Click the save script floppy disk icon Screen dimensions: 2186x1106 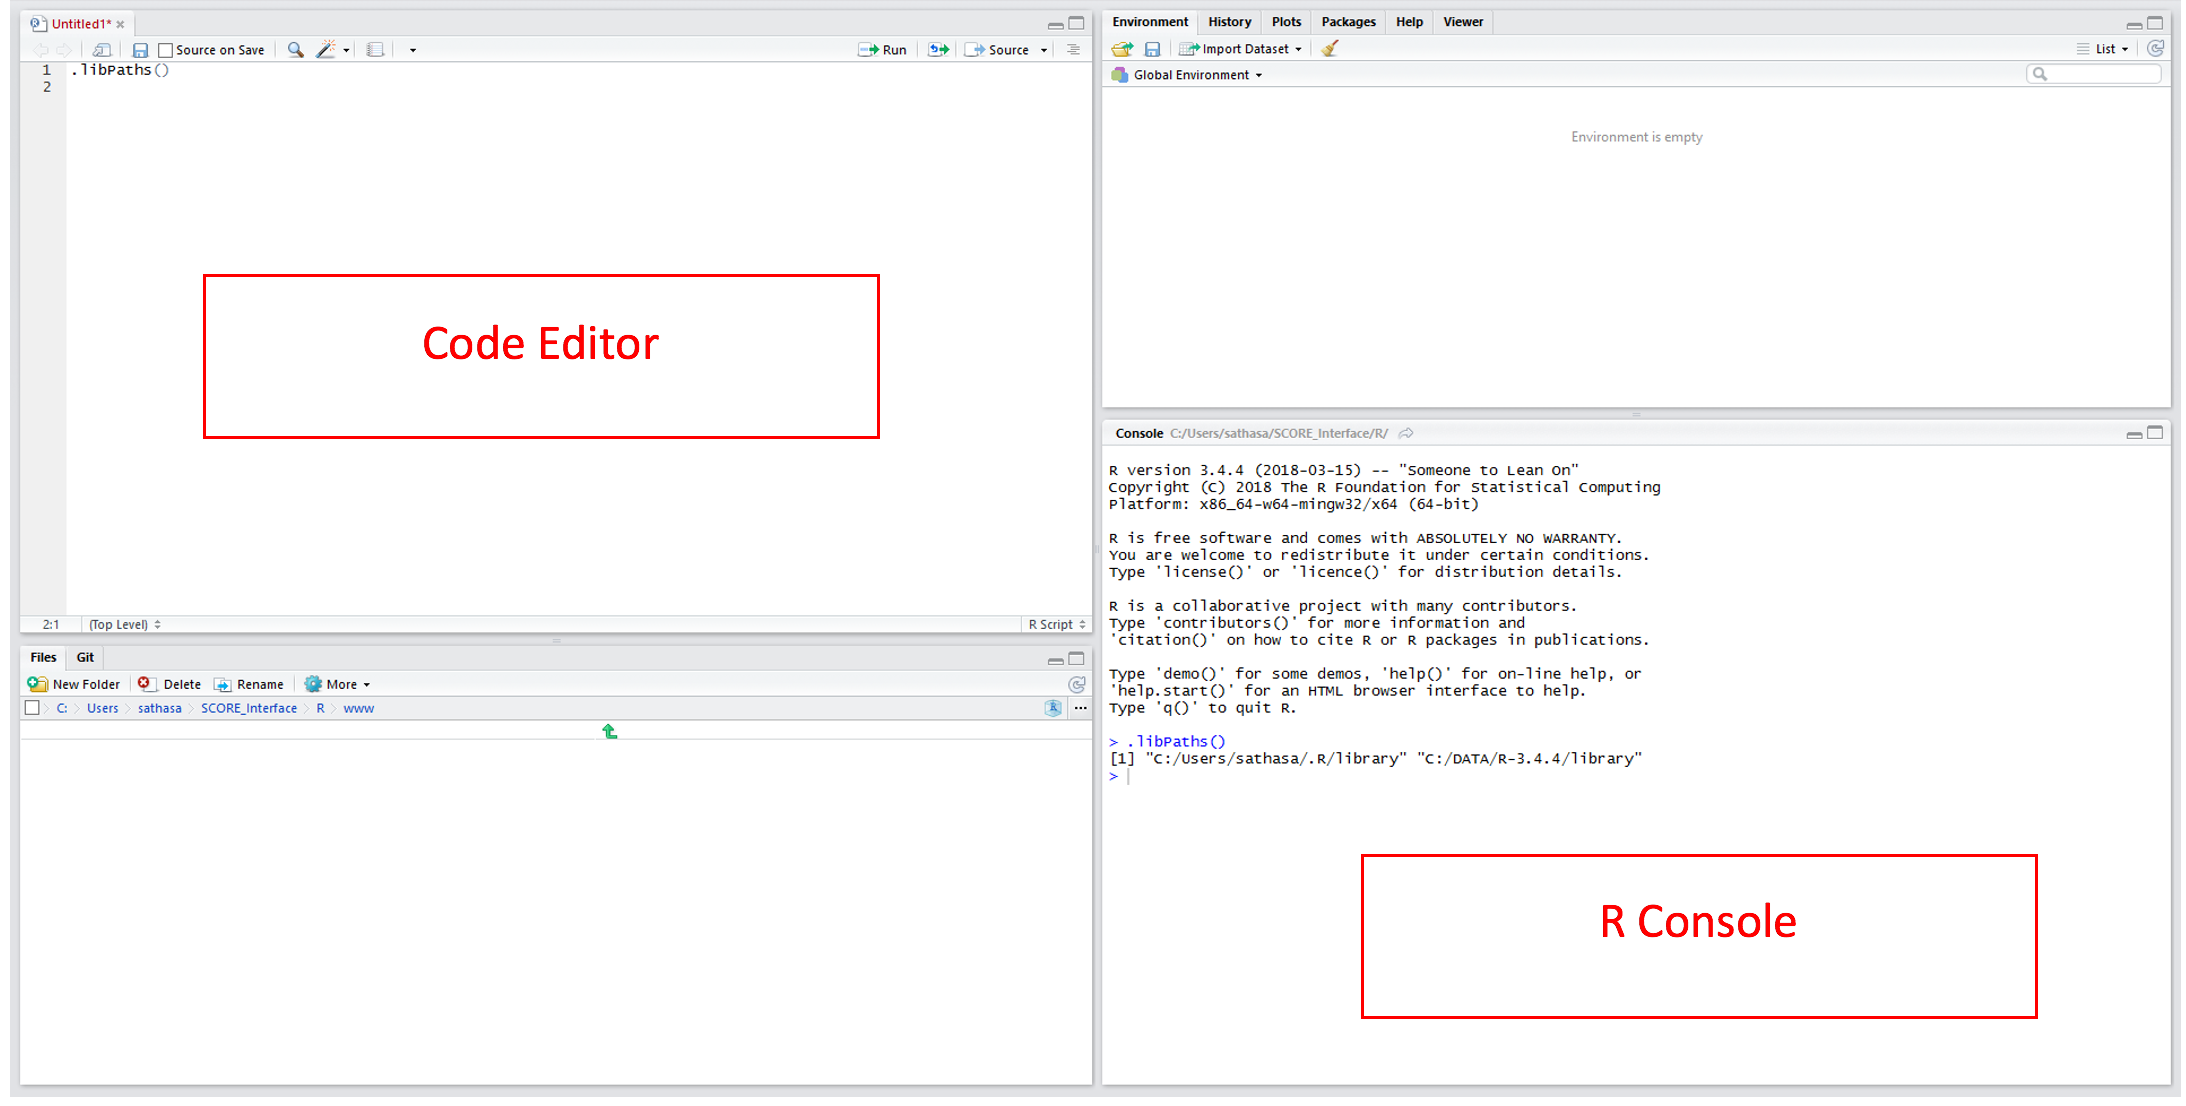pyautogui.click(x=140, y=50)
